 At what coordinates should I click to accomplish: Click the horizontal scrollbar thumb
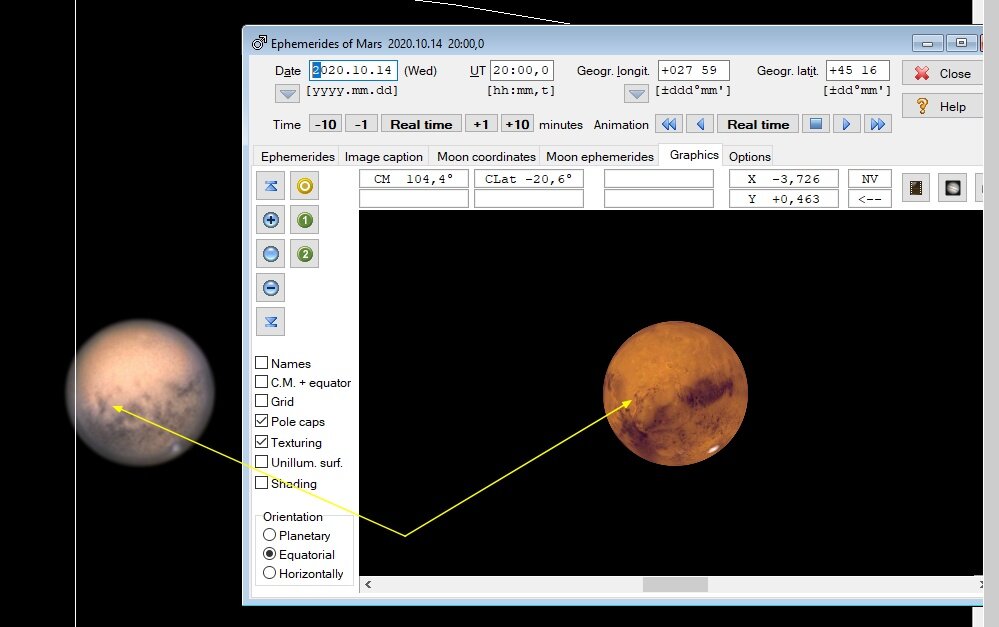[x=675, y=584]
